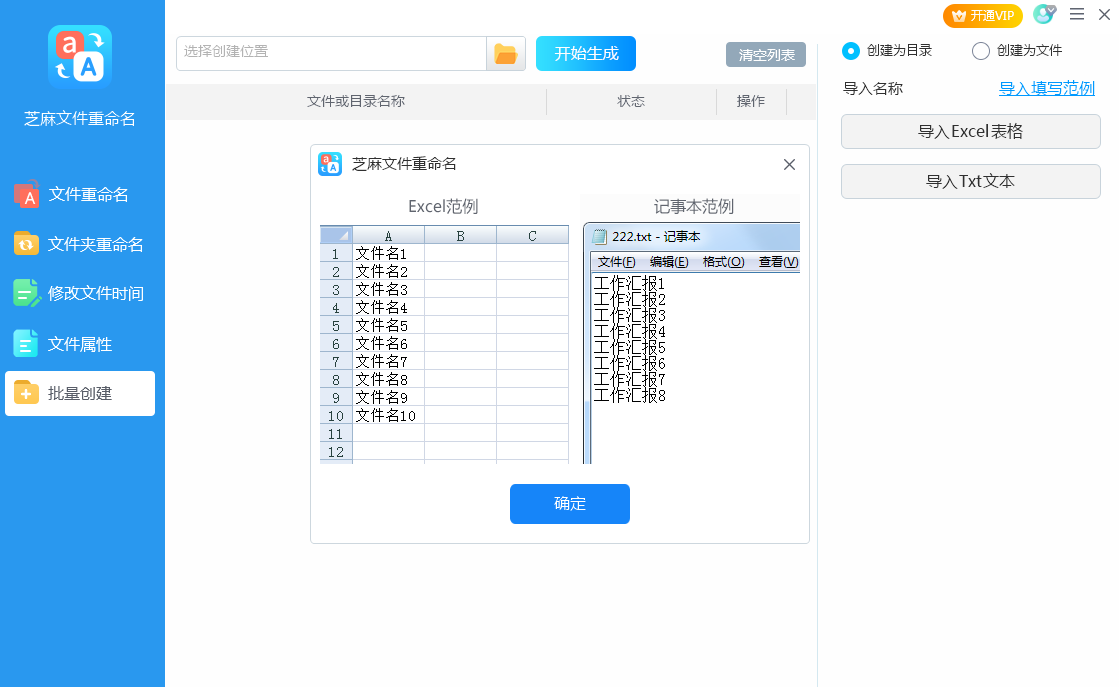
Task: Select the 创建为文件 radio option
Action: point(981,50)
